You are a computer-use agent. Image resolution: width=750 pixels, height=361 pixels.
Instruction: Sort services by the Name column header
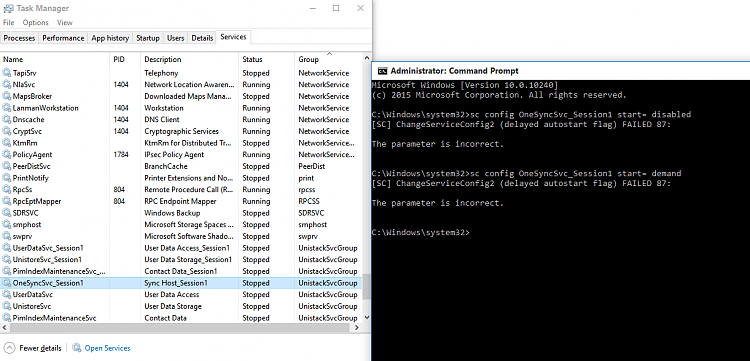[x=55, y=59]
